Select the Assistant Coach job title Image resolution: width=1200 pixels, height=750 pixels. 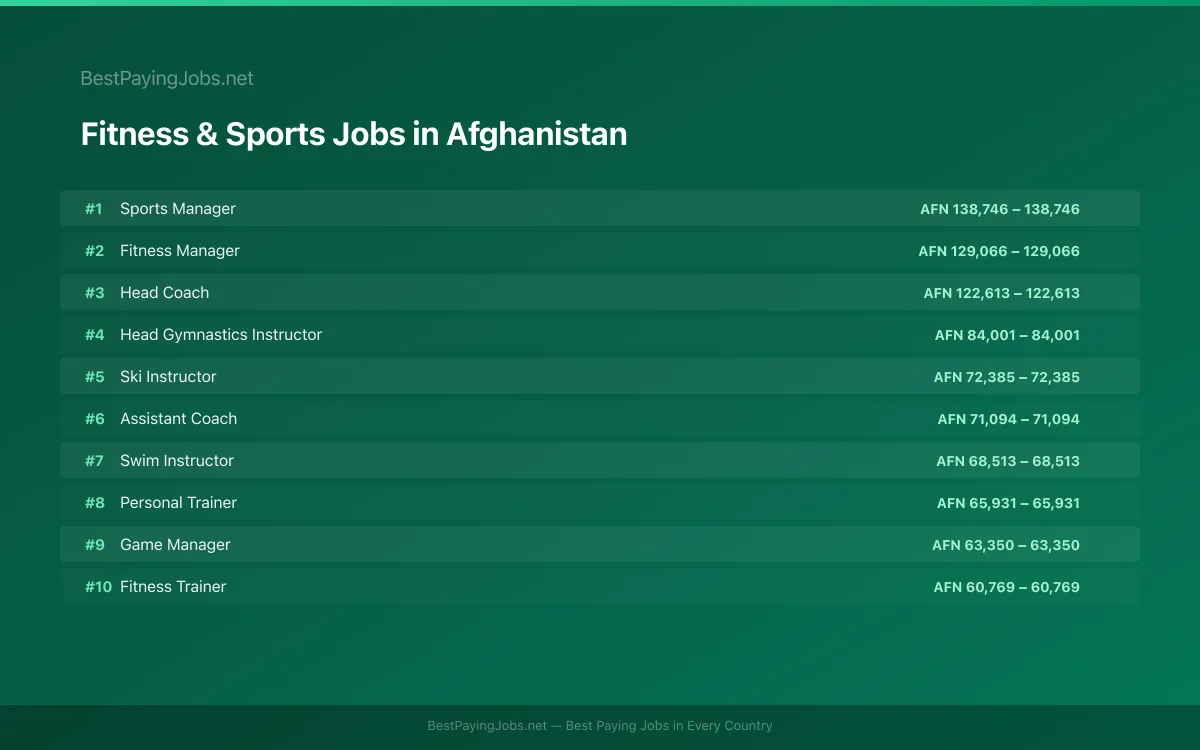pyautogui.click(x=179, y=419)
